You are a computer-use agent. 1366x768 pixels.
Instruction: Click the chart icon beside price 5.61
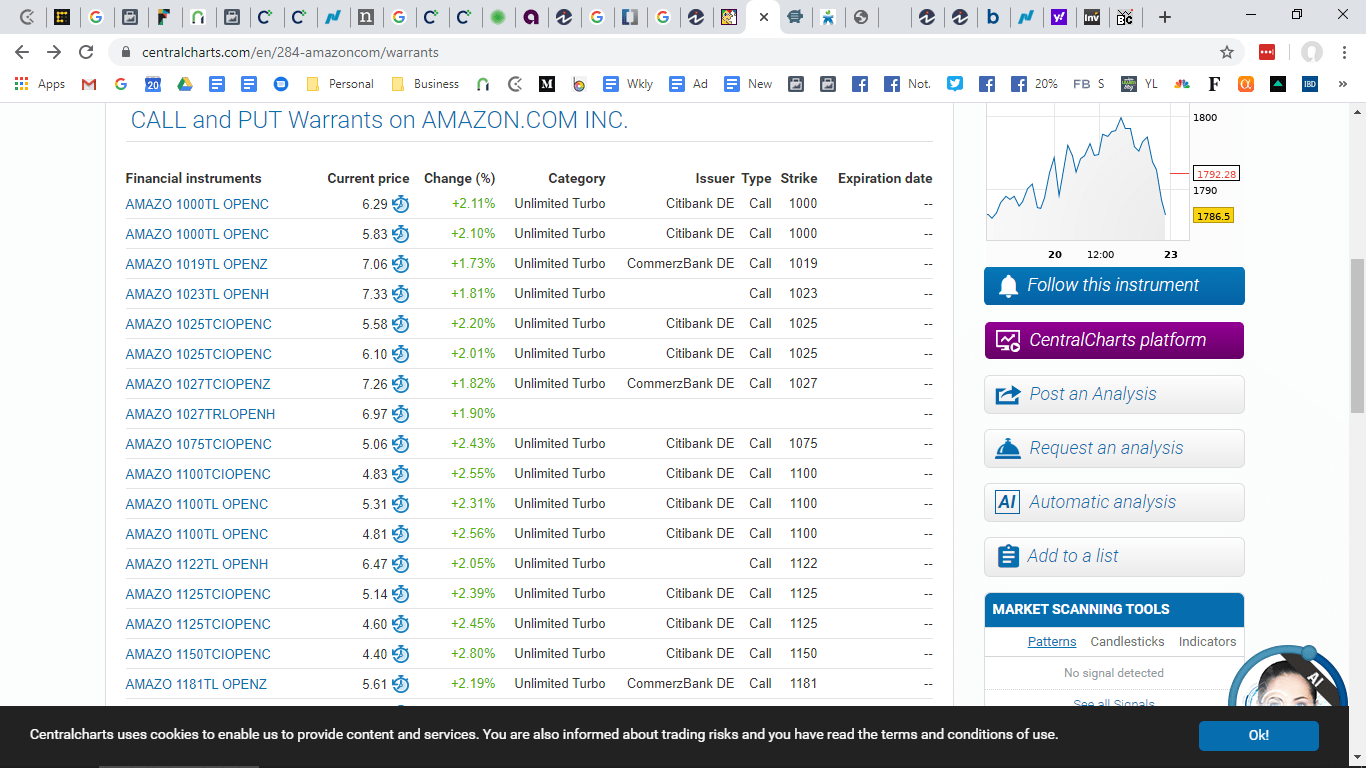pyautogui.click(x=401, y=684)
